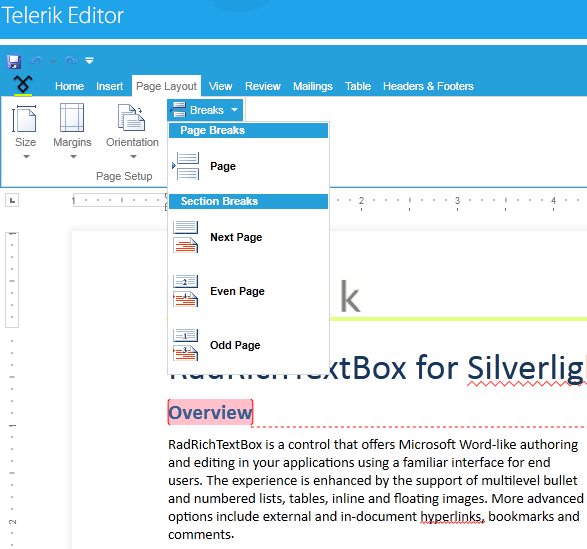Click the Even Page section icon
Image resolution: width=587 pixels, height=549 pixels.
pyautogui.click(x=186, y=291)
